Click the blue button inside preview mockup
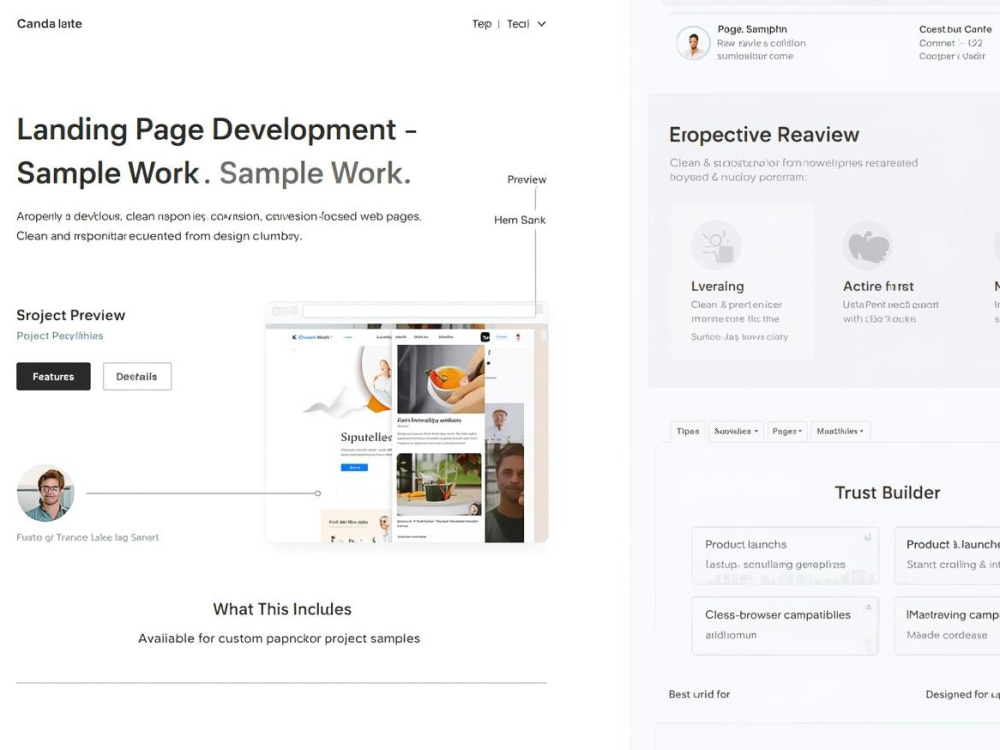Viewport: 1000px width, 750px height. (355, 467)
